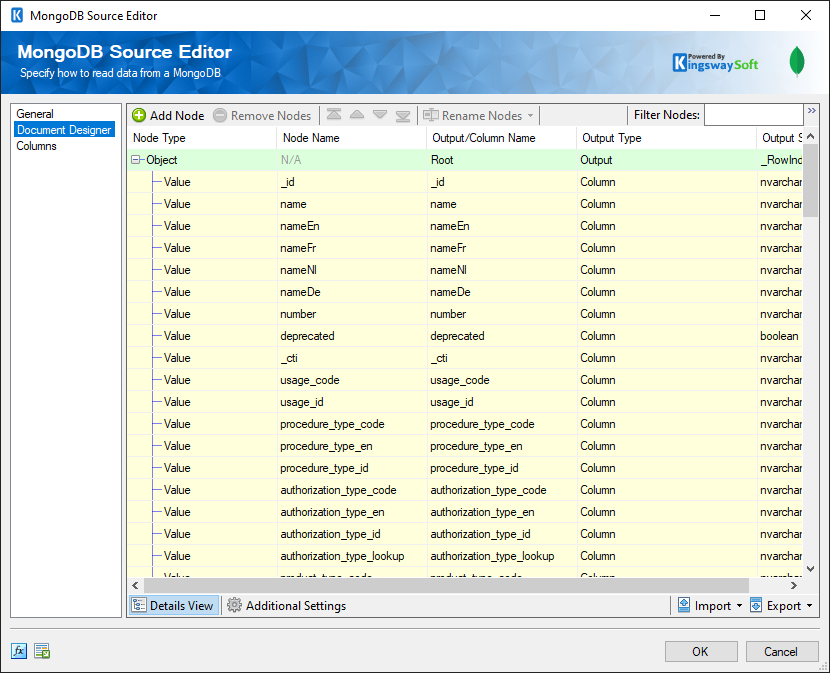Click the Node Name column header
This screenshot has height=673, width=830.
point(351,138)
